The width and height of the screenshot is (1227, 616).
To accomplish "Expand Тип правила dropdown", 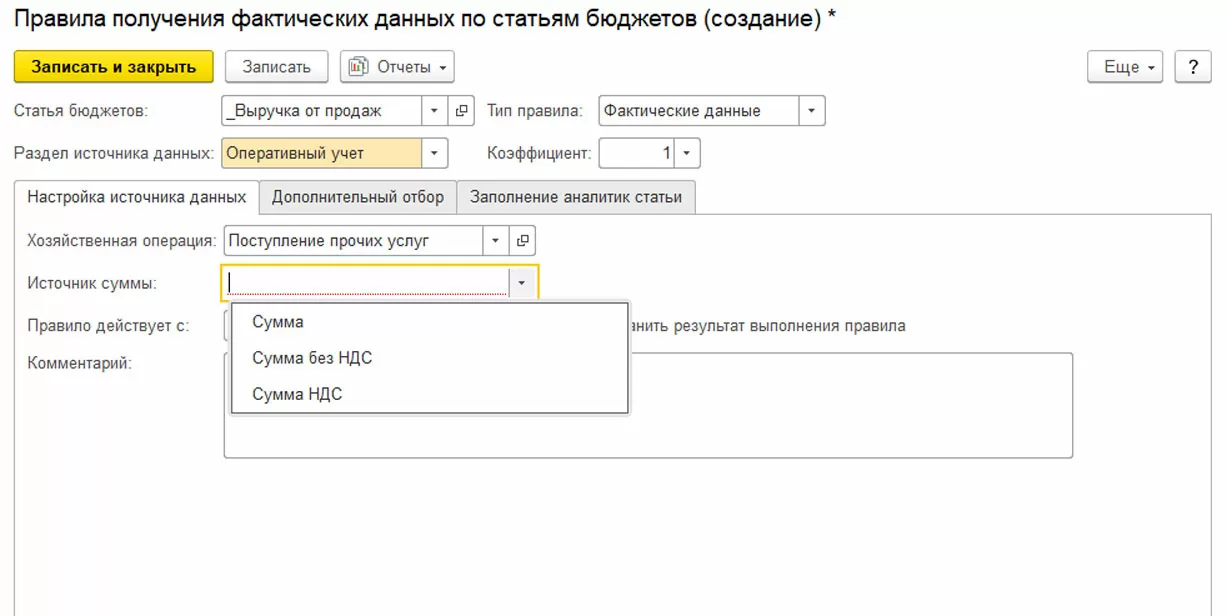I will tap(812, 111).
